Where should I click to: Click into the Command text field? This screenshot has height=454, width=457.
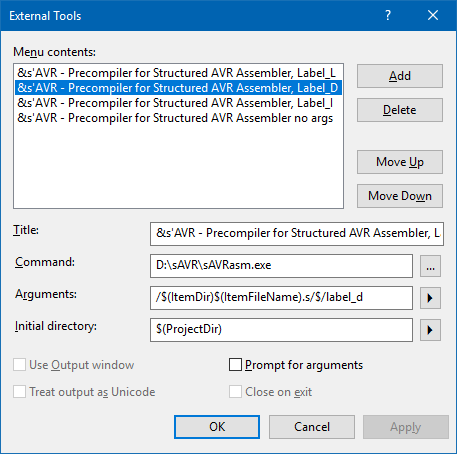tap(281, 266)
